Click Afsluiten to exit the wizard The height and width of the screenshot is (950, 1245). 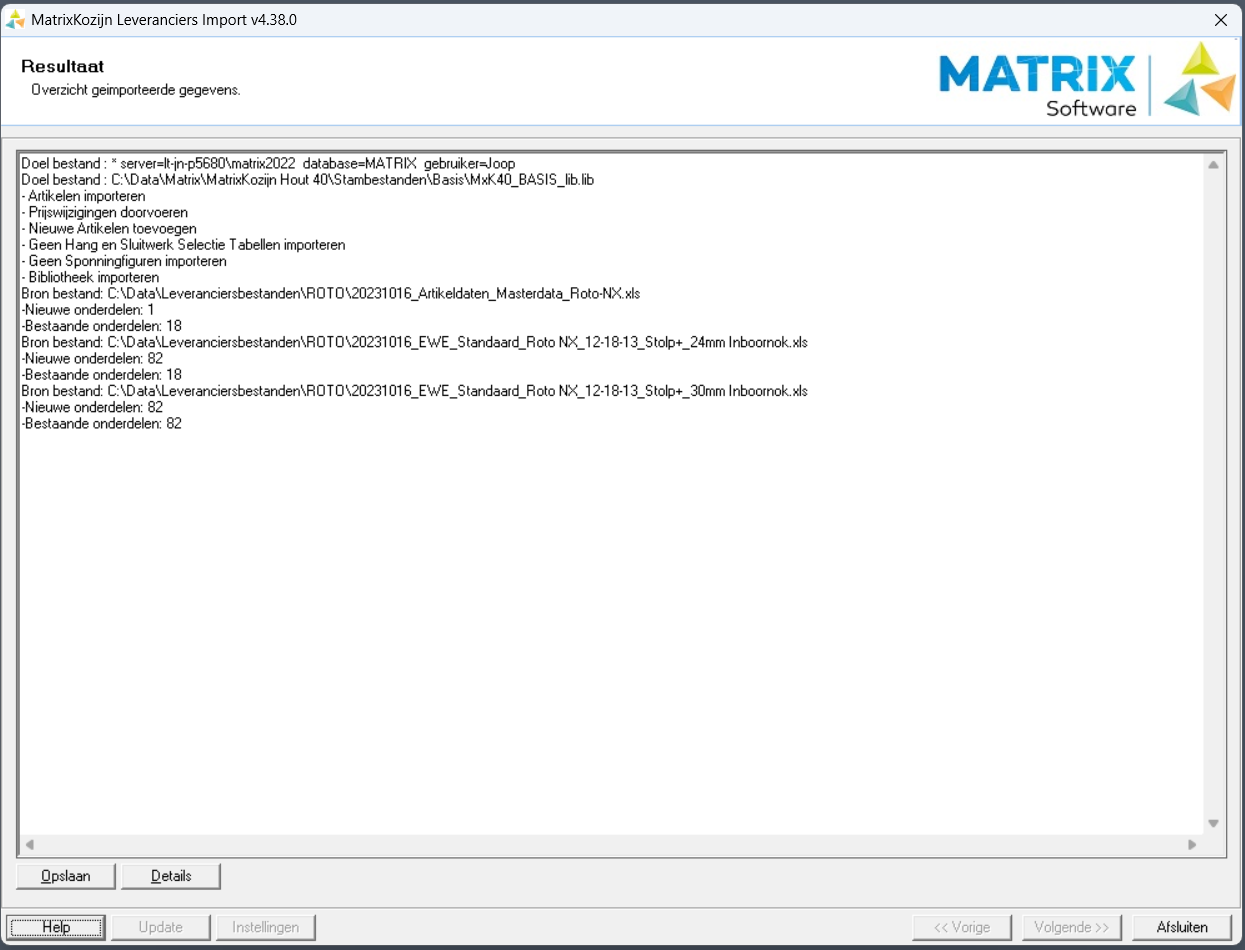[x=1182, y=927]
